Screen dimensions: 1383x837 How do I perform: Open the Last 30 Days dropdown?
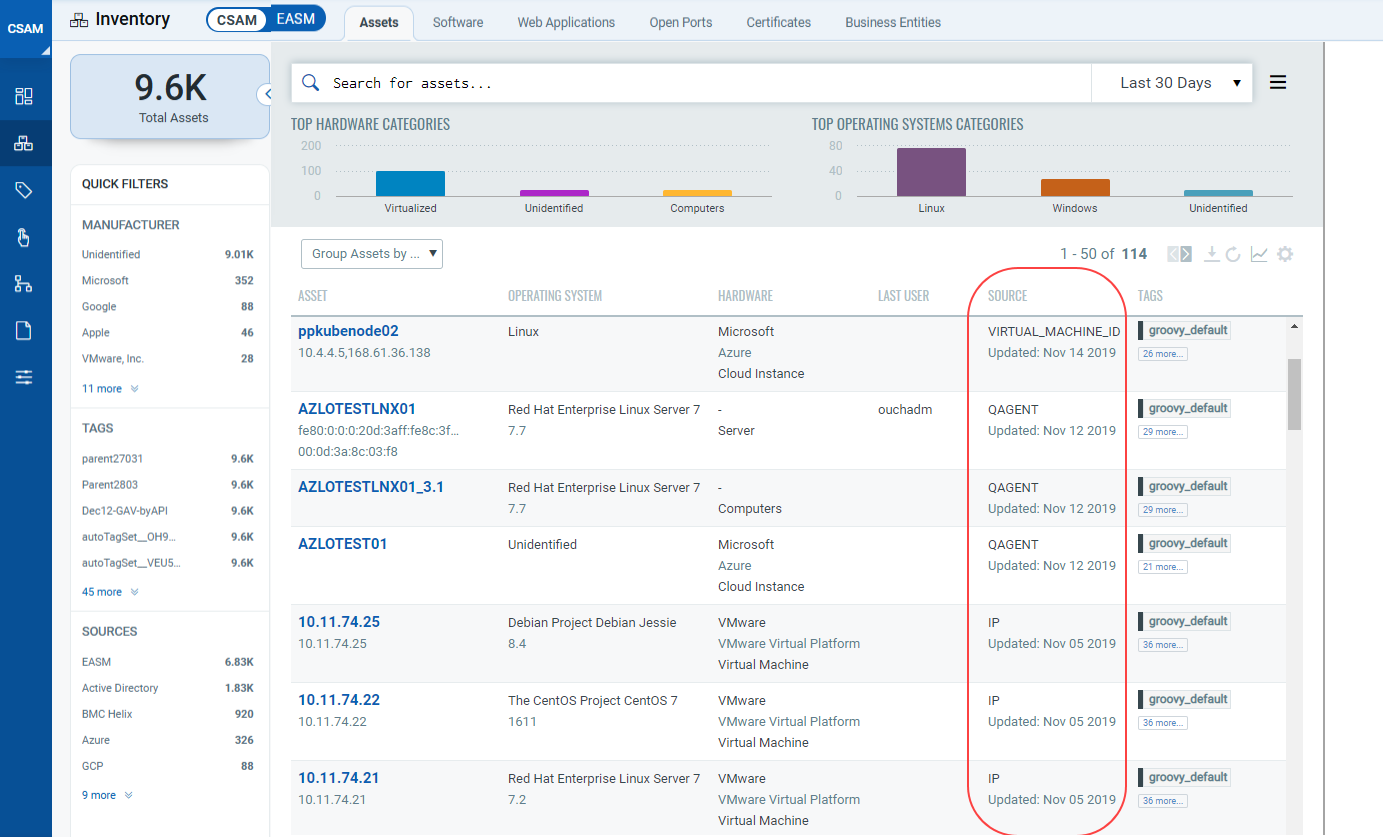1172,83
